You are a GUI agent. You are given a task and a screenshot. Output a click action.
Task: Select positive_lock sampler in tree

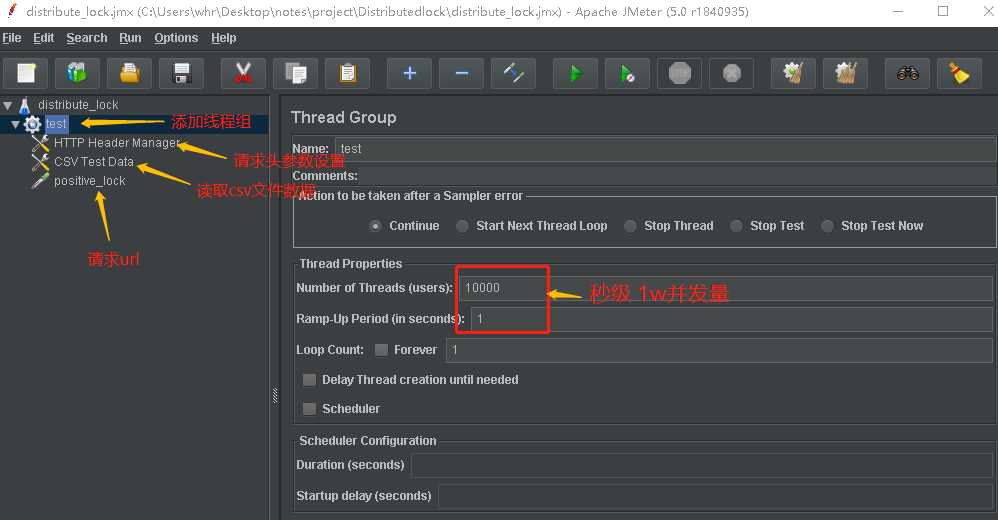[90, 181]
